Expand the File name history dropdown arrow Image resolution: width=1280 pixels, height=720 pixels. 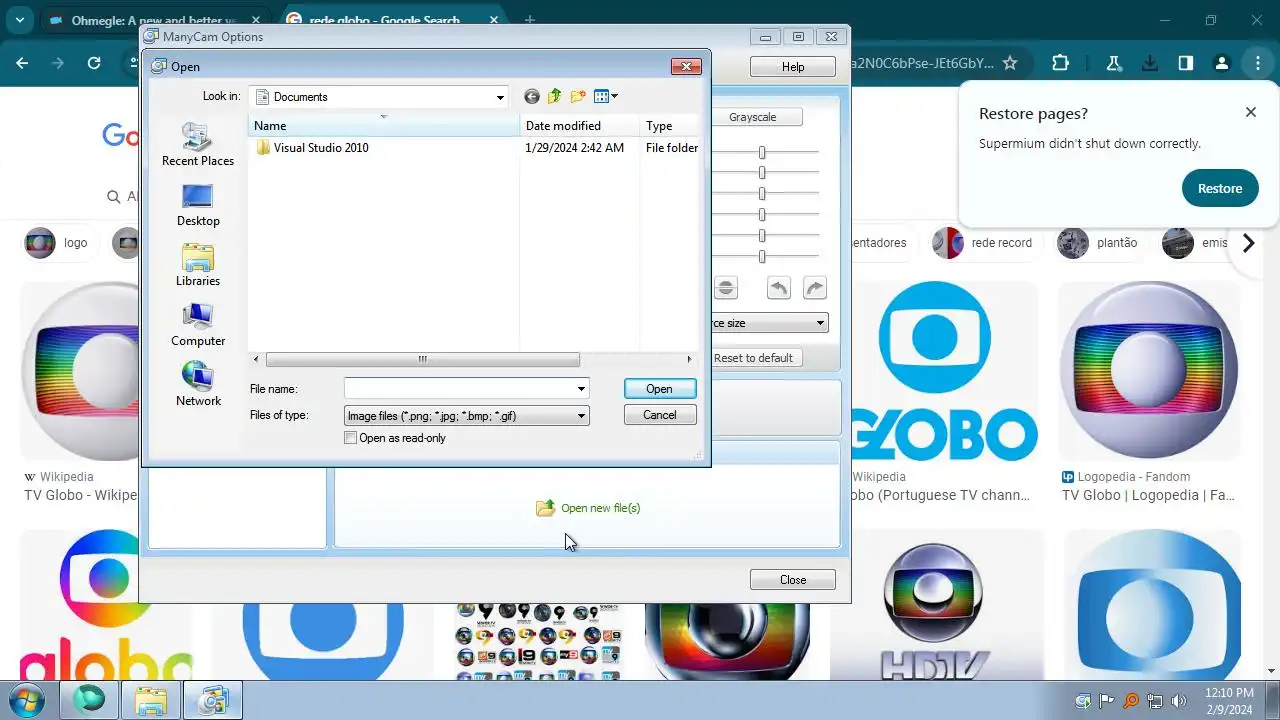click(581, 389)
